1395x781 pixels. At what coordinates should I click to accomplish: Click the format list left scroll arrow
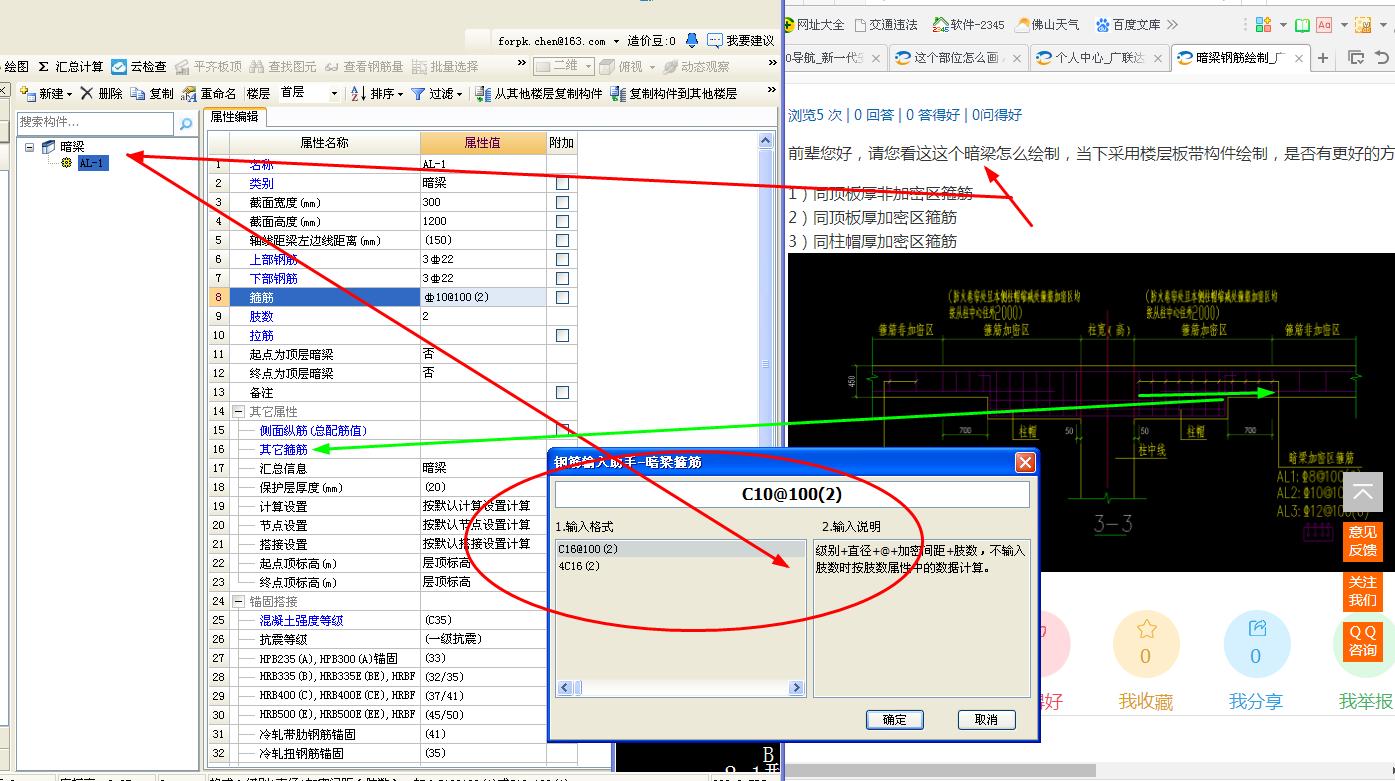[565, 688]
